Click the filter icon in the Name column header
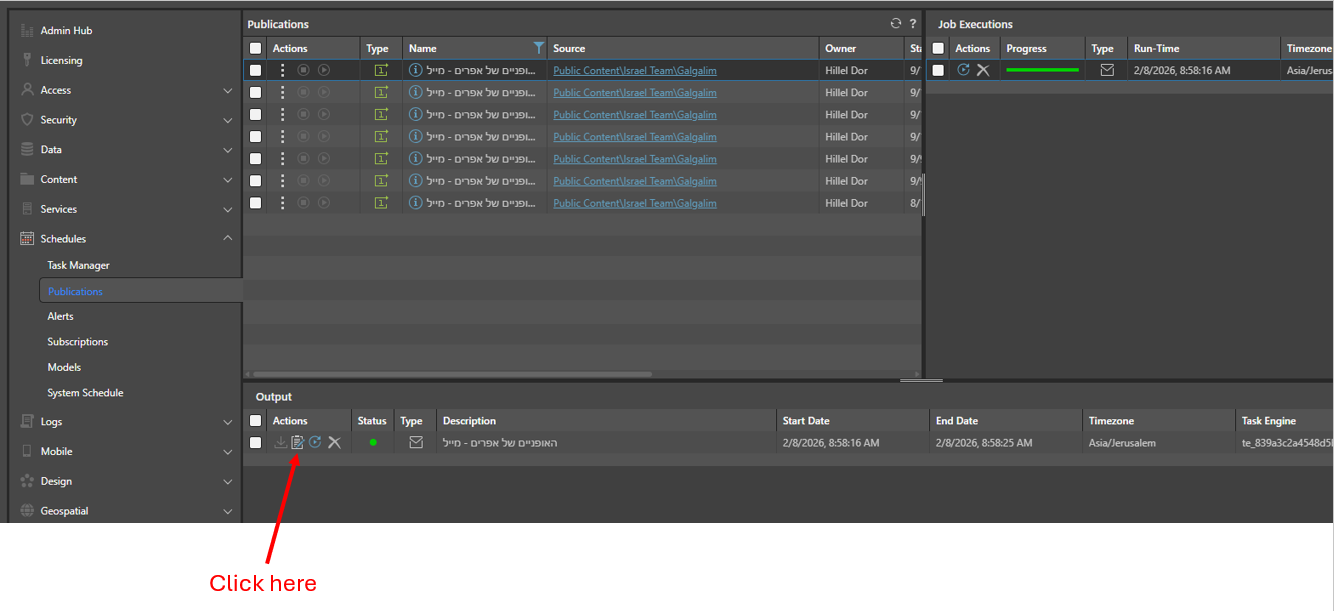 click(539, 48)
